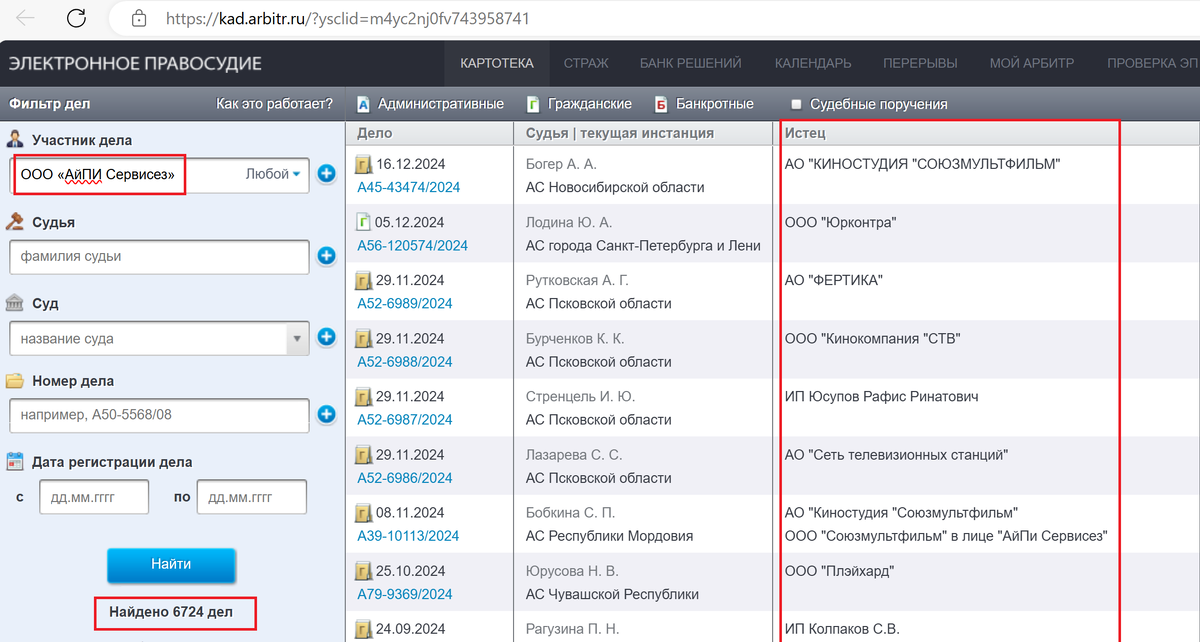Go to the Календарь tab
The height and width of the screenshot is (642, 1200).
coord(813,63)
